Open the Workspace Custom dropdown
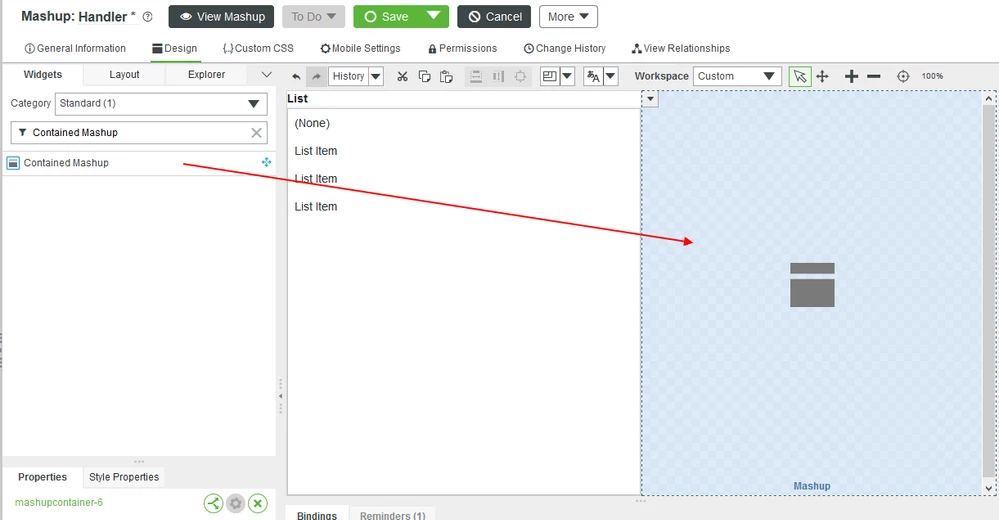This screenshot has height=520, width=999. pyautogui.click(x=737, y=76)
